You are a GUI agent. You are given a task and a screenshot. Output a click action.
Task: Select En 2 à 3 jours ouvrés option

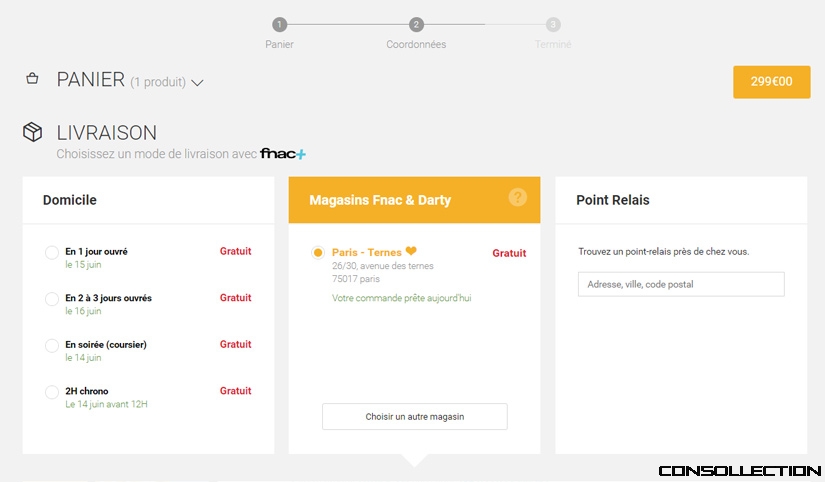click(x=52, y=299)
